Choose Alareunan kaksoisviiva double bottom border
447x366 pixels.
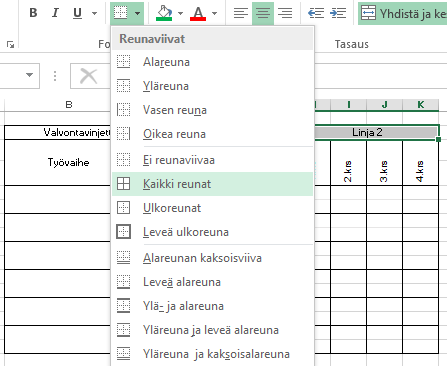pos(212,258)
